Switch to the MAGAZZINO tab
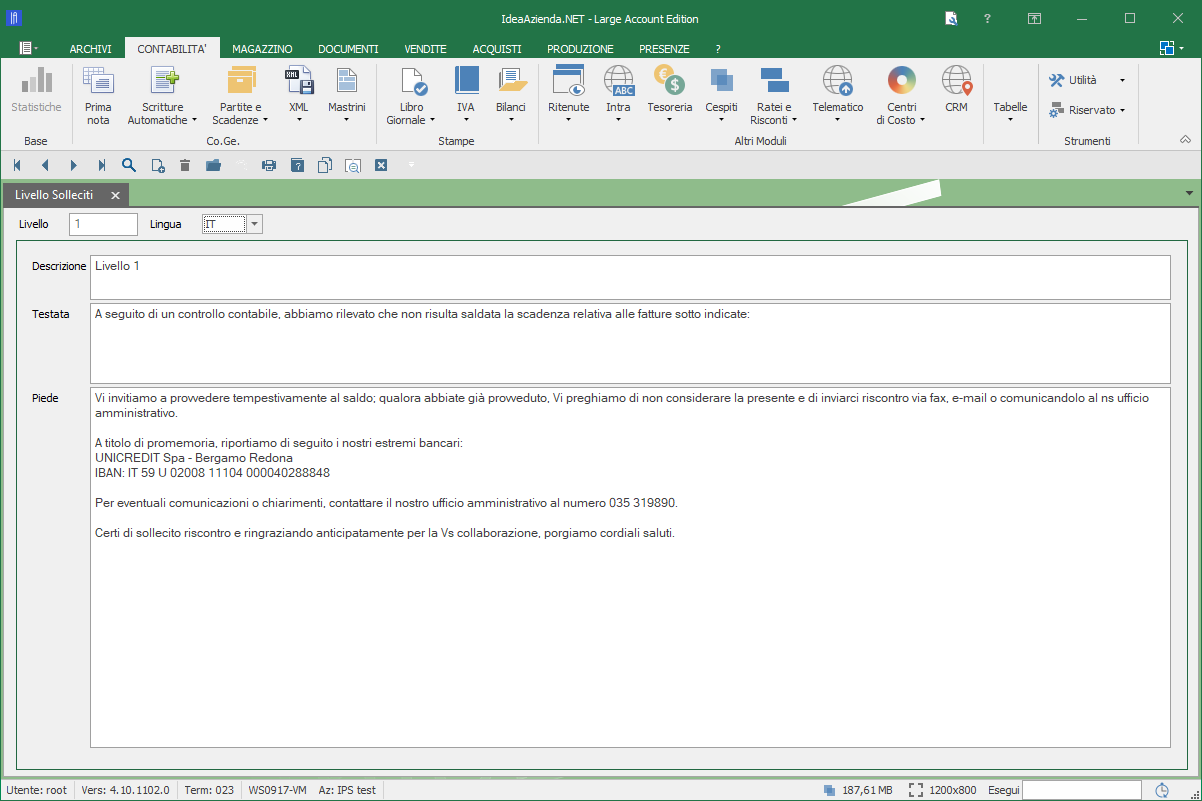Image resolution: width=1202 pixels, height=801 pixels. (262, 48)
